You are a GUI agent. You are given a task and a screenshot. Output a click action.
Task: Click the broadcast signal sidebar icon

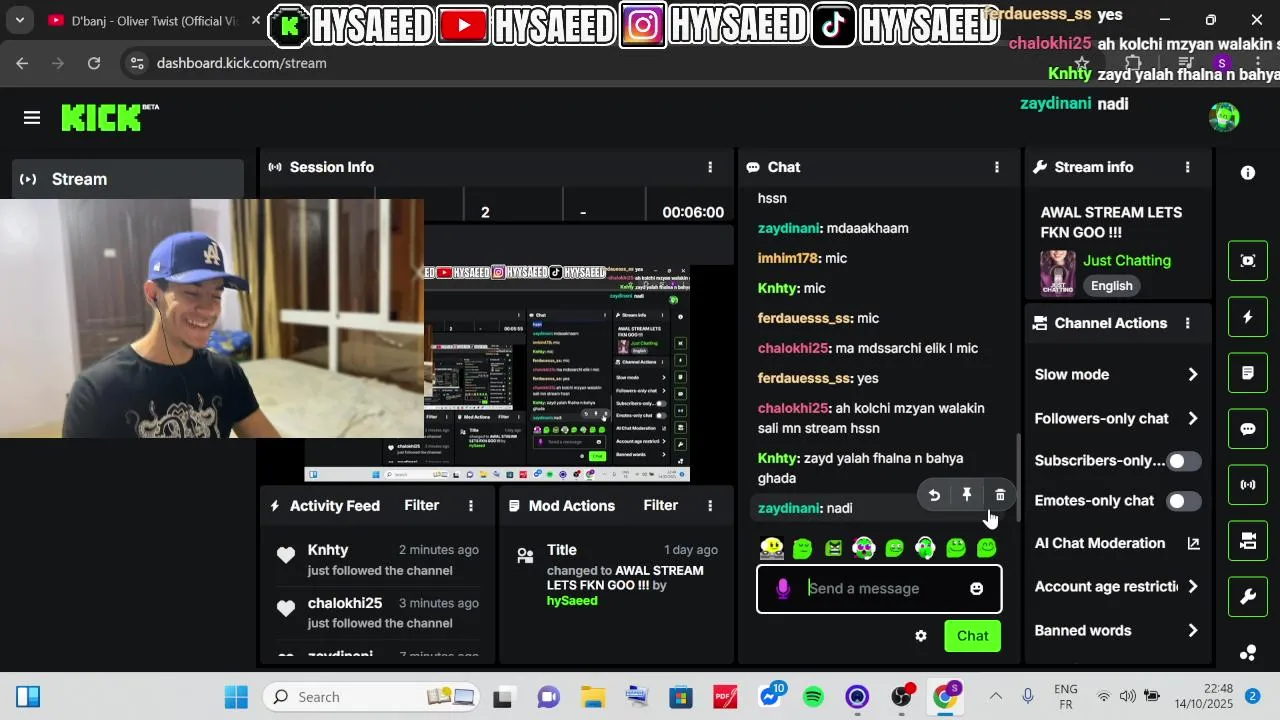click(1248, 485)
